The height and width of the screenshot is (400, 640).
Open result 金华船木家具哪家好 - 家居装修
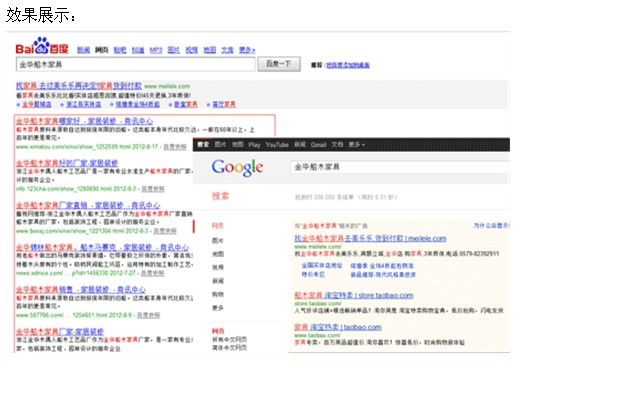point(84,121)
